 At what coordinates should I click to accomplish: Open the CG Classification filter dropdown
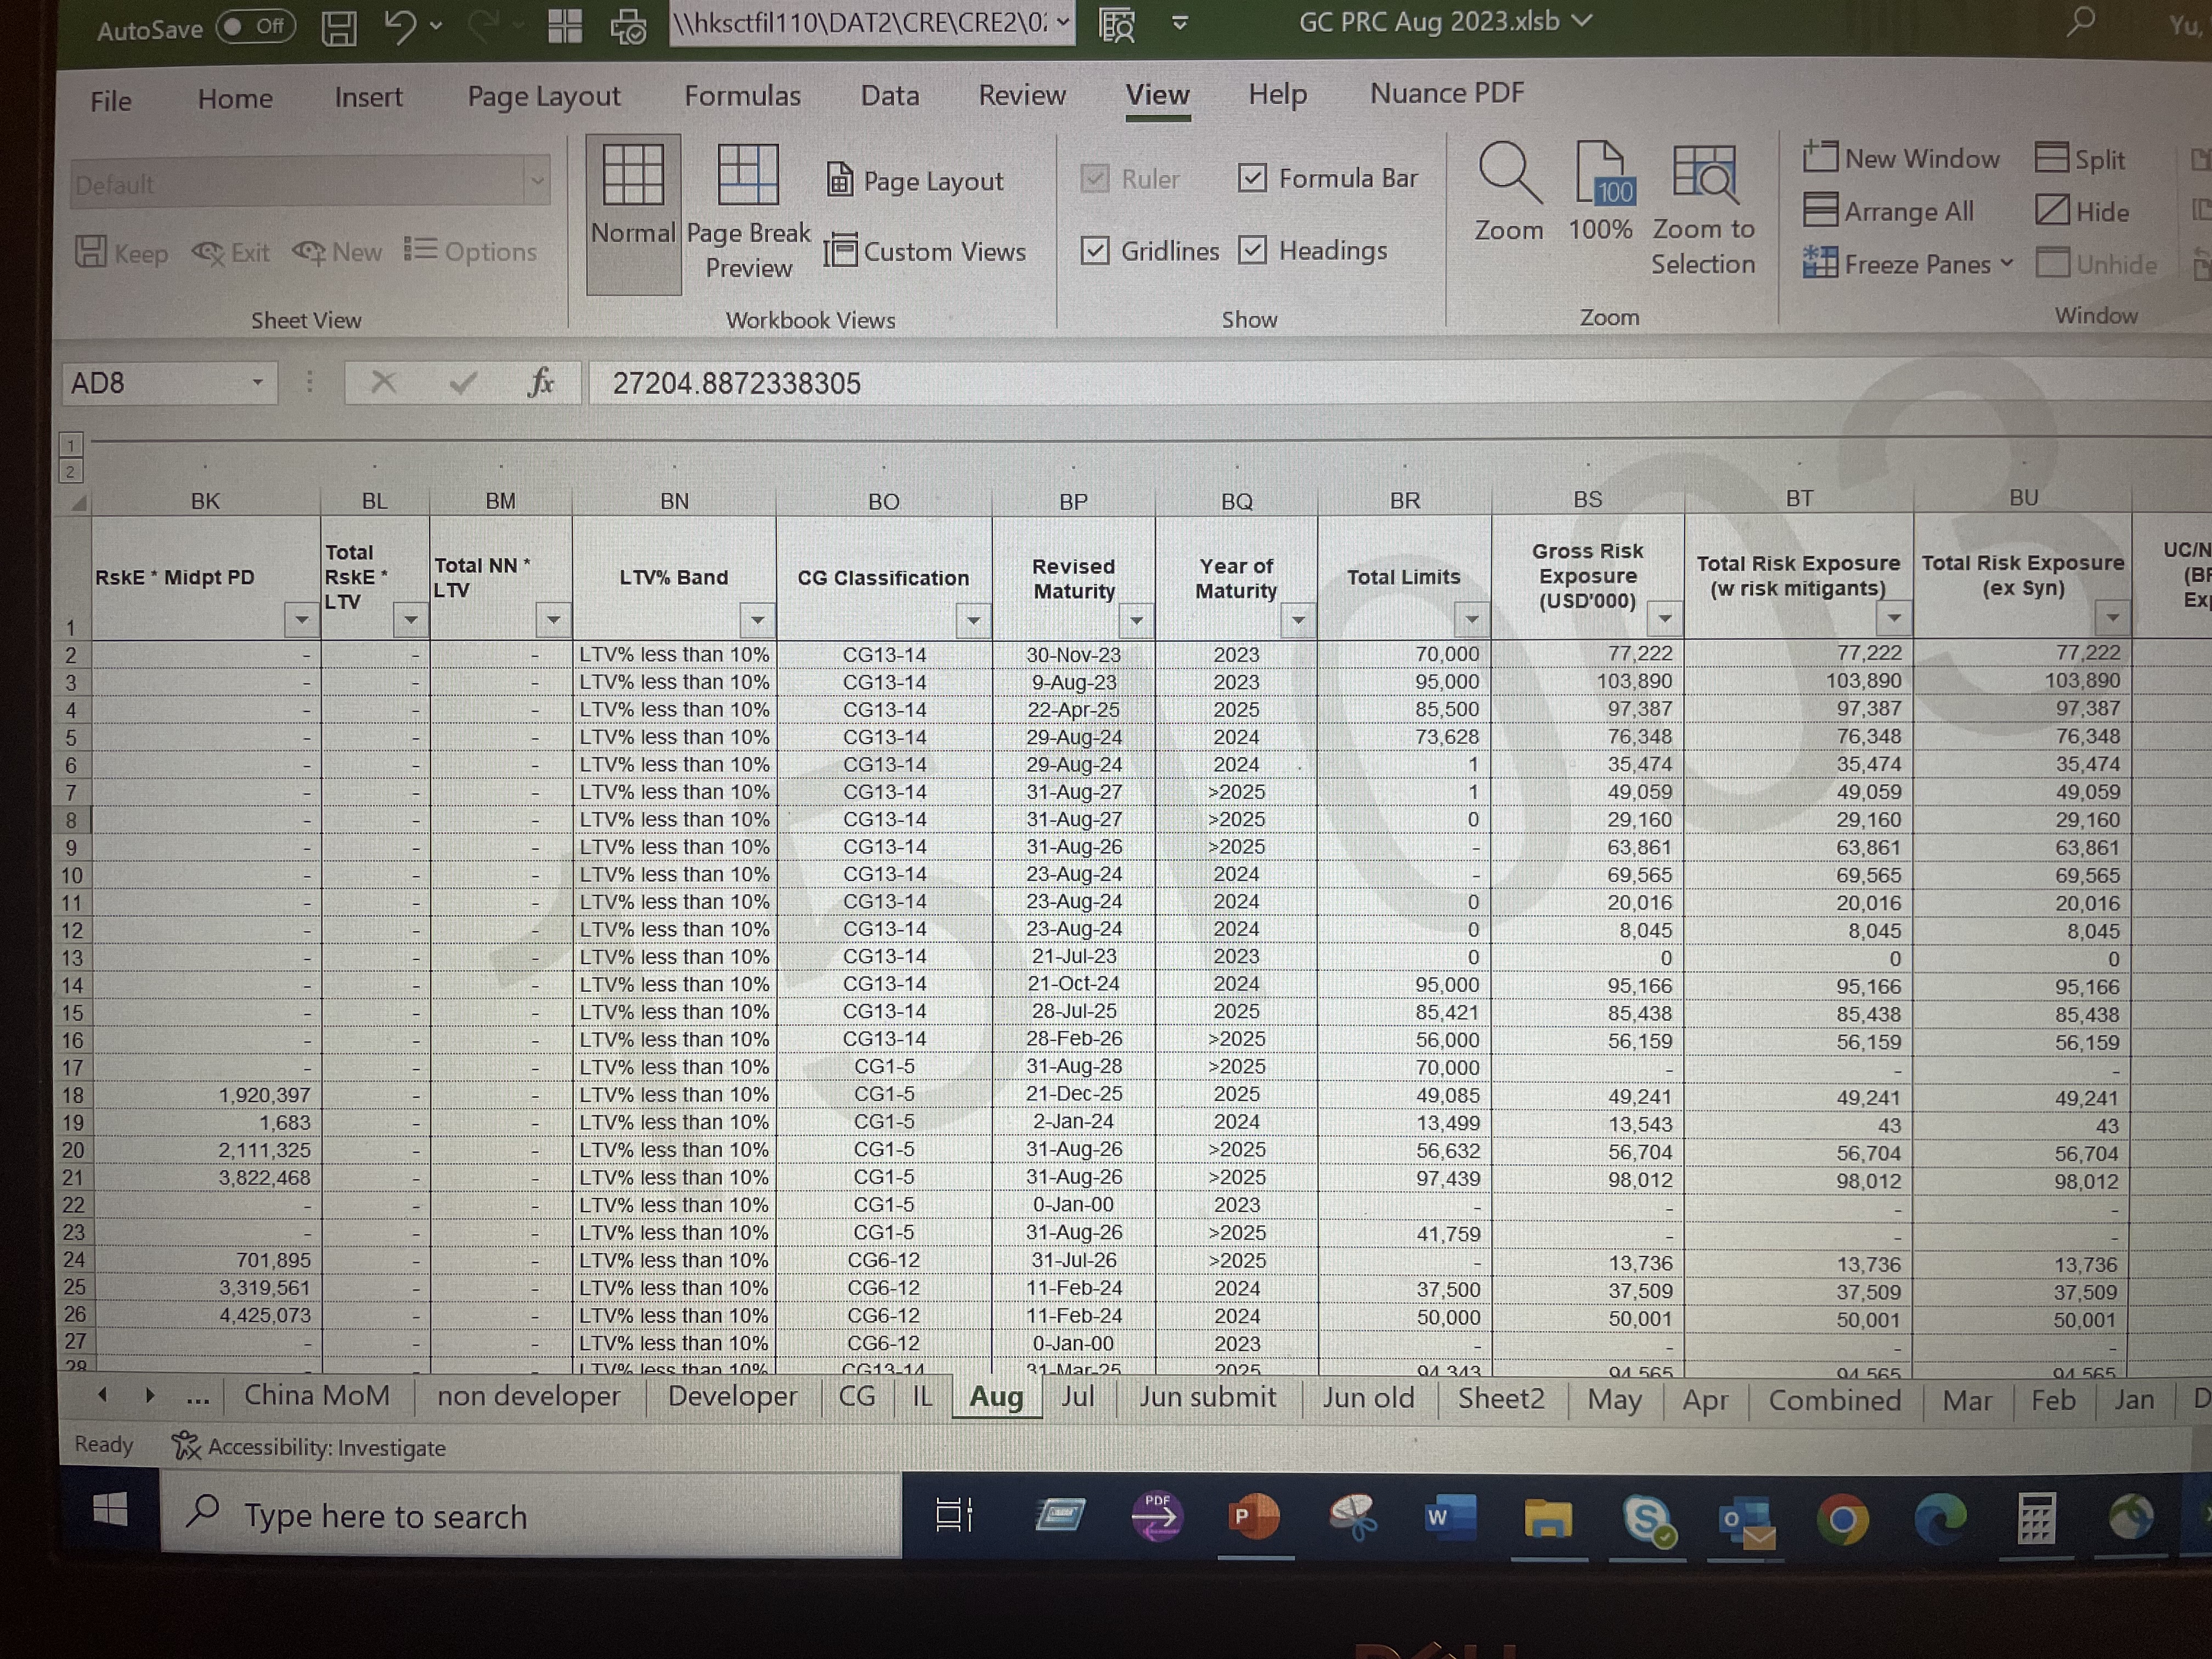(972, 621)
